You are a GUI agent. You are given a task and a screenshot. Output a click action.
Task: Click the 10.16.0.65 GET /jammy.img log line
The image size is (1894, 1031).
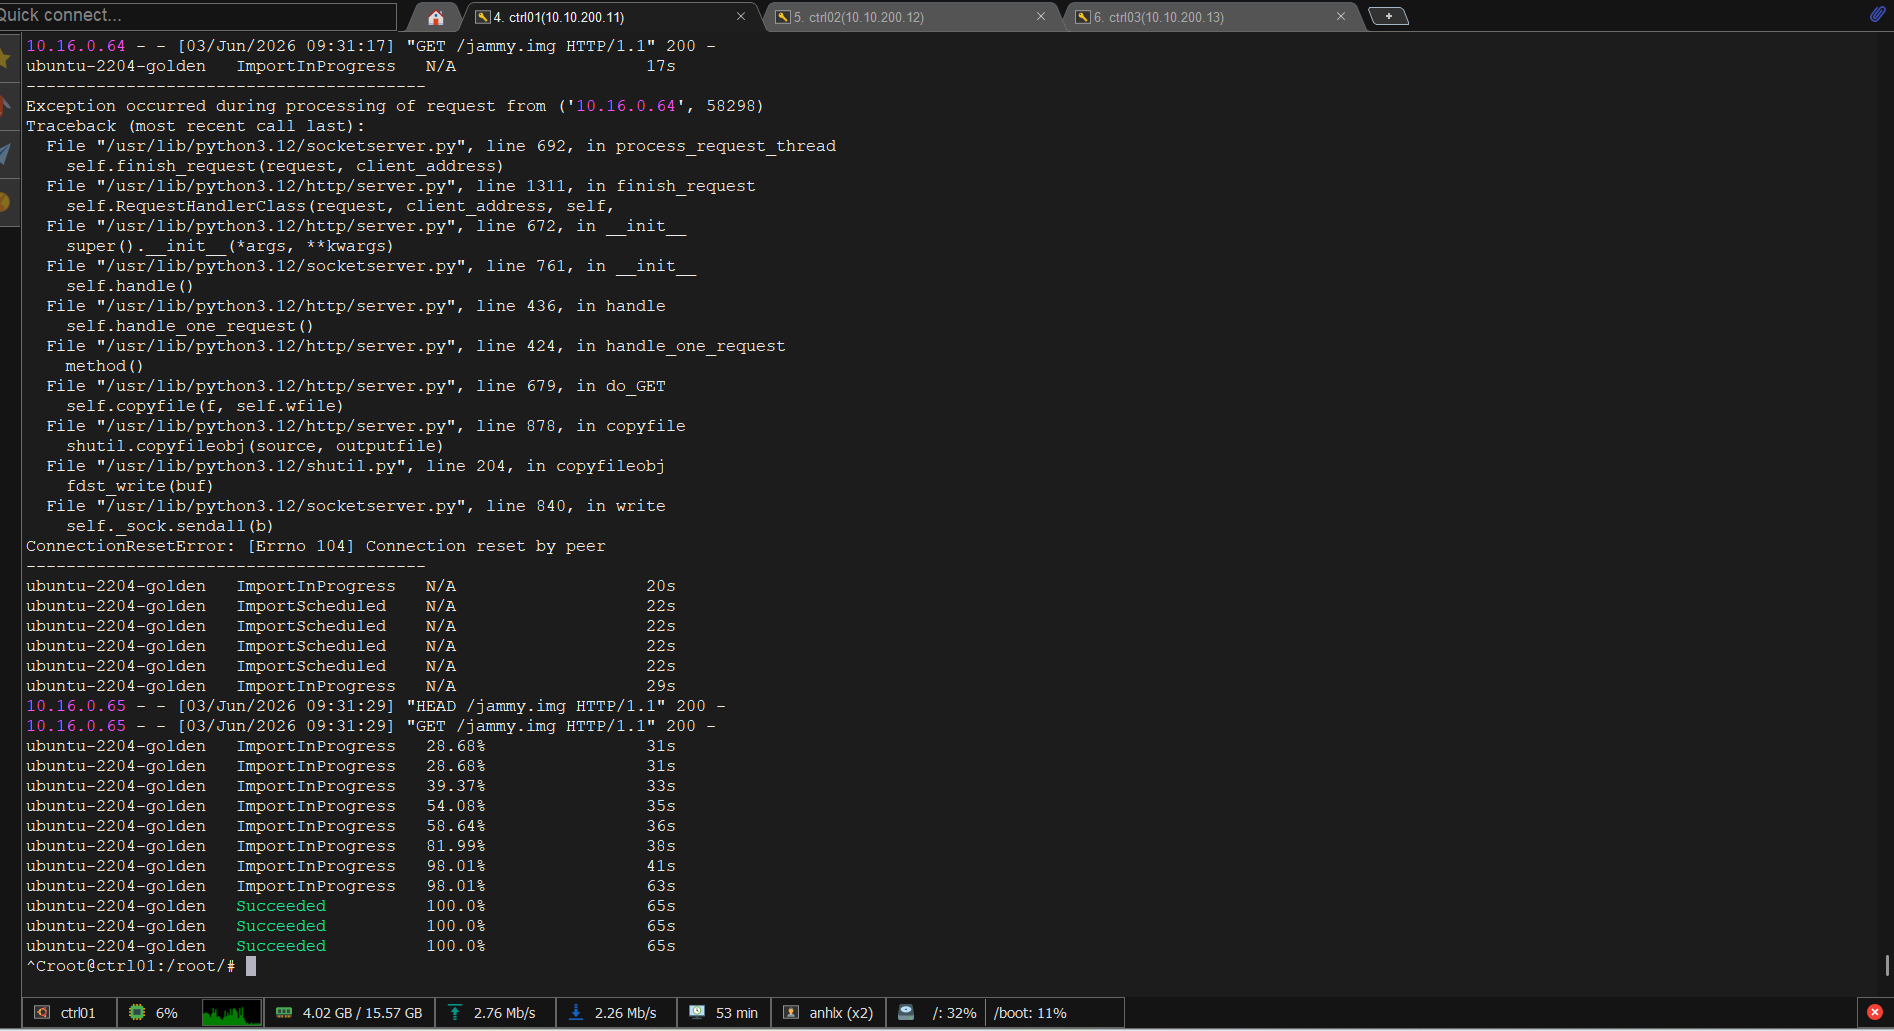click(371, 726)
